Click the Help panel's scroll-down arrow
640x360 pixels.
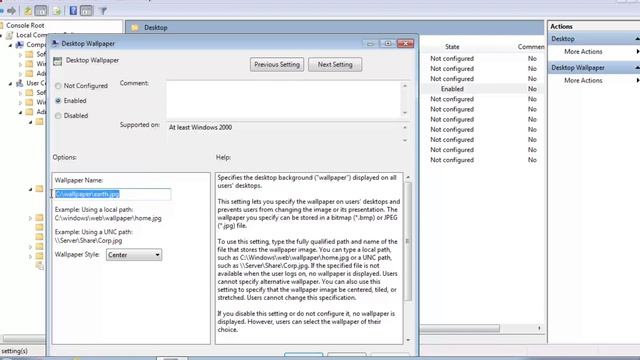[408, 340]
